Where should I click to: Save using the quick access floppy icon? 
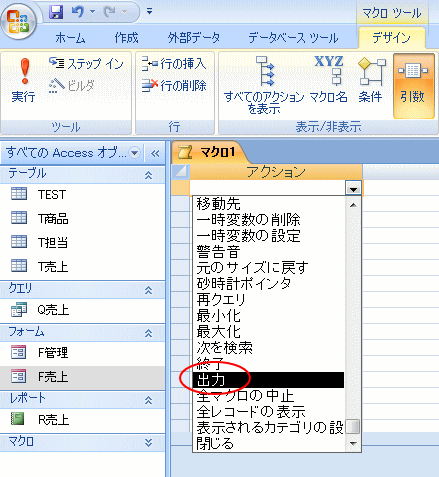coord(56,12)
